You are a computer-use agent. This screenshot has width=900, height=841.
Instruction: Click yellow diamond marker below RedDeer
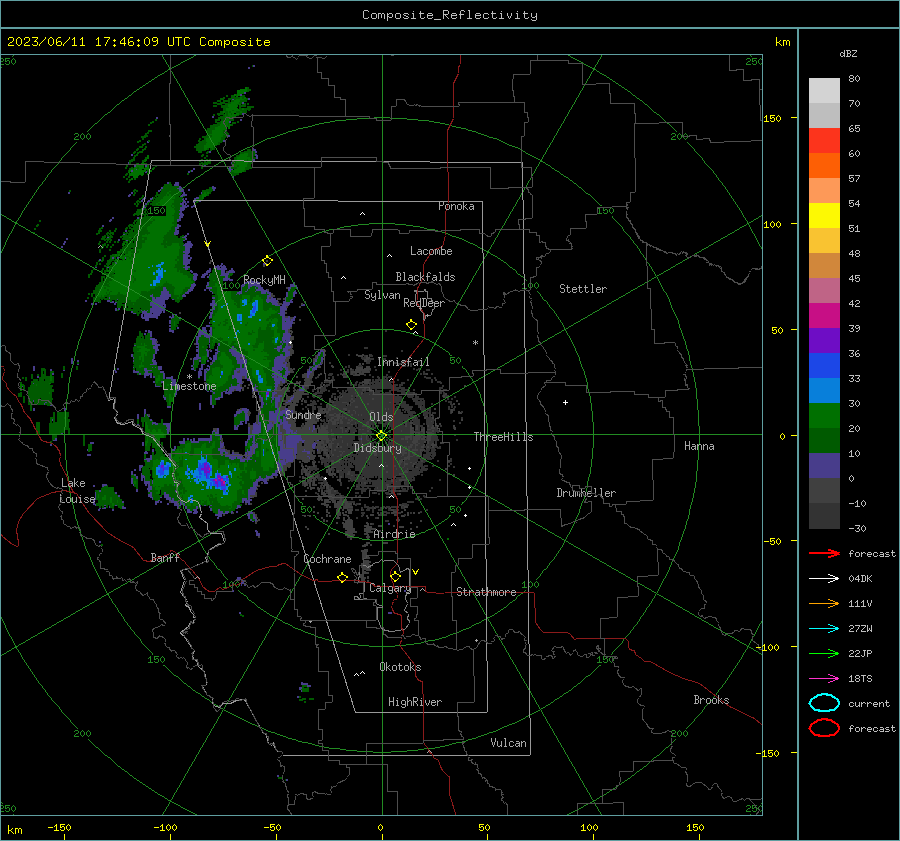pos(411,325)
